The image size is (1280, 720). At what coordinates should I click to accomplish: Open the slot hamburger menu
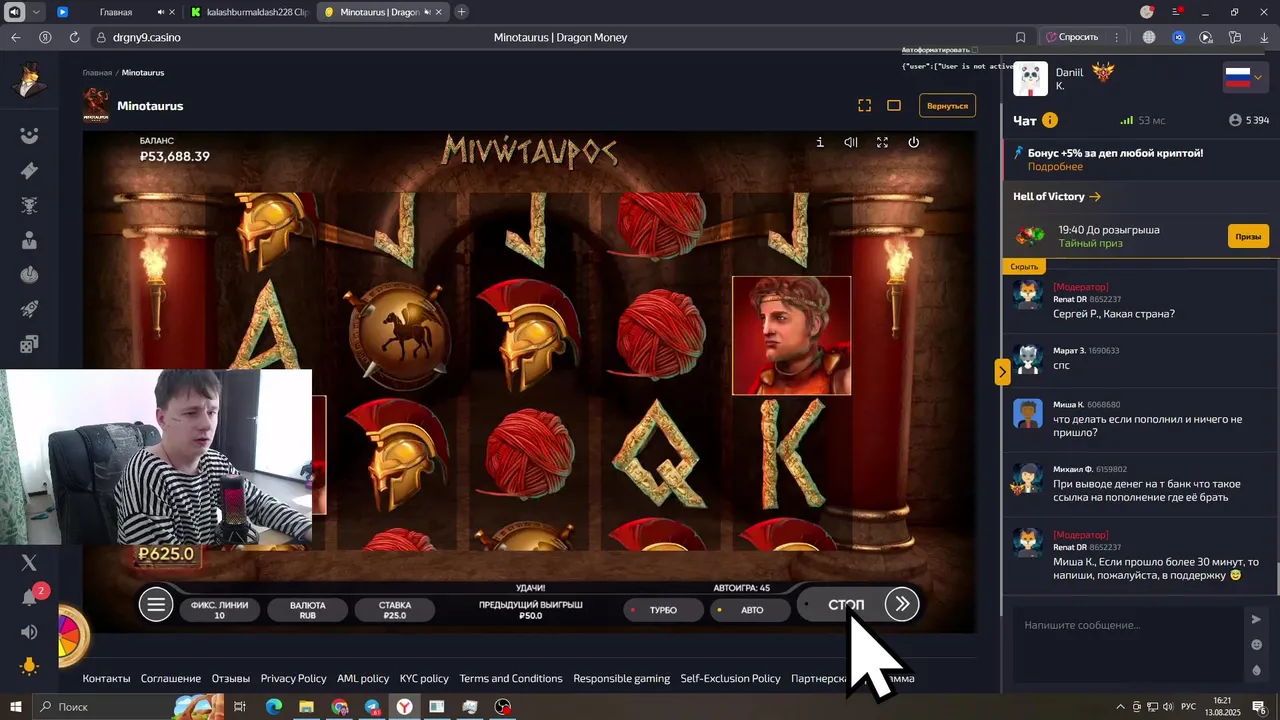point(156,603)
